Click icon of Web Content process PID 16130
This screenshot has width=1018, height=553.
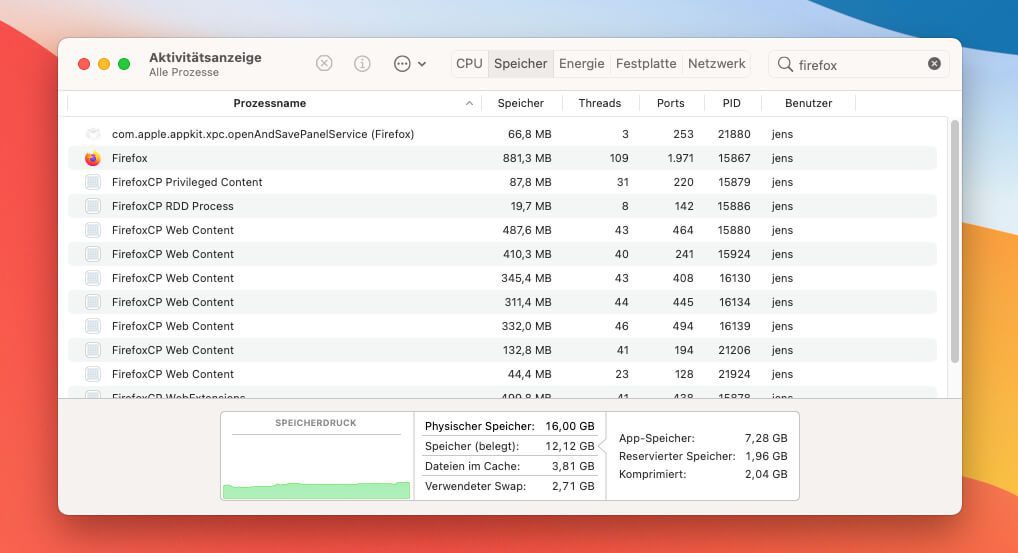click(93, 278)
